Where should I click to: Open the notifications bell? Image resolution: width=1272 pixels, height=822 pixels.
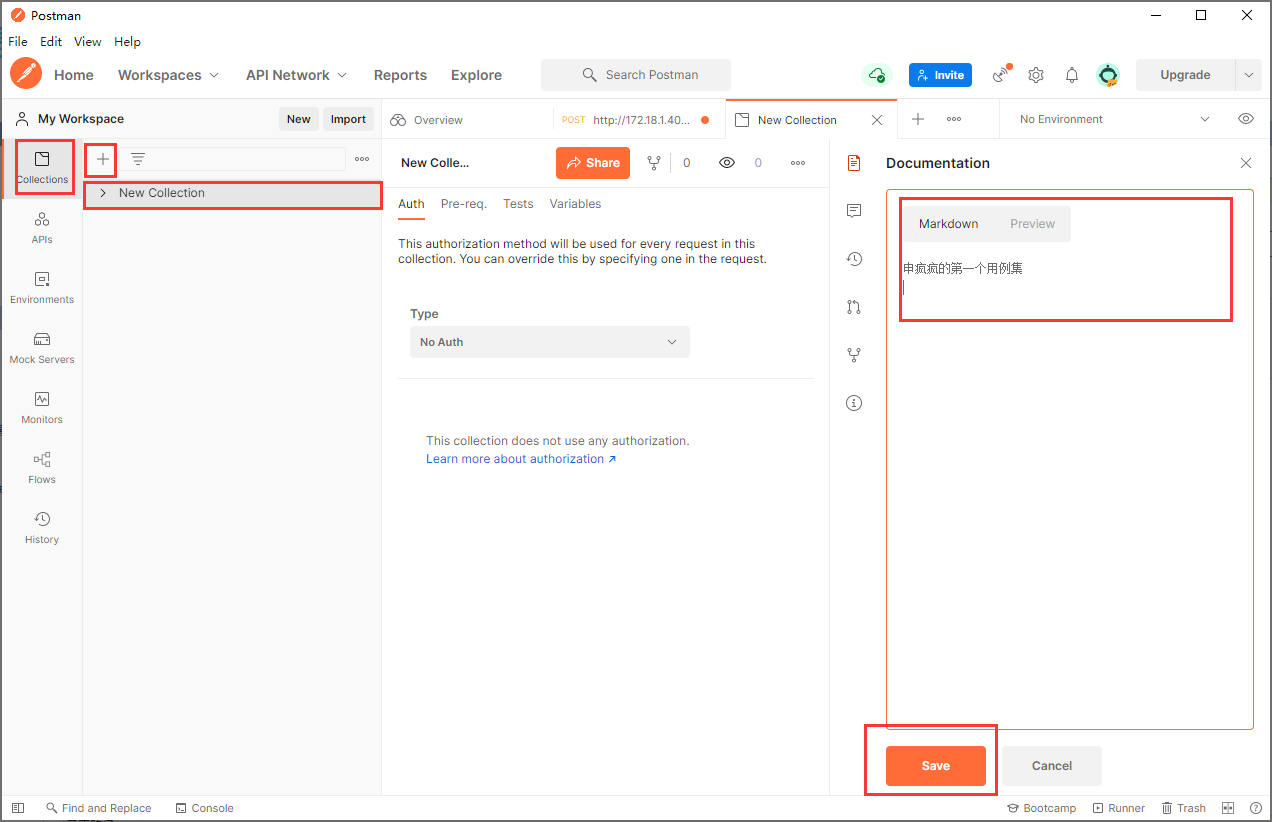[1072, 75]
